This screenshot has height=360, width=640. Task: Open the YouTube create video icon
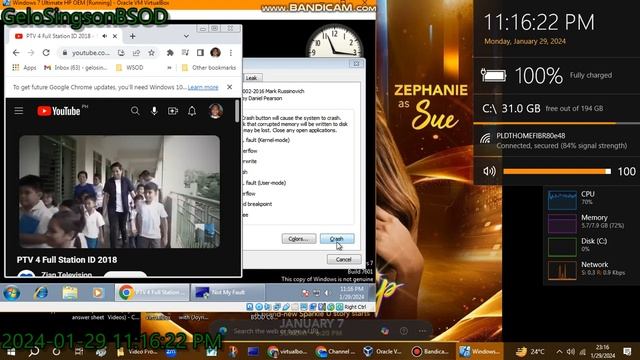[x=173, y=111]
